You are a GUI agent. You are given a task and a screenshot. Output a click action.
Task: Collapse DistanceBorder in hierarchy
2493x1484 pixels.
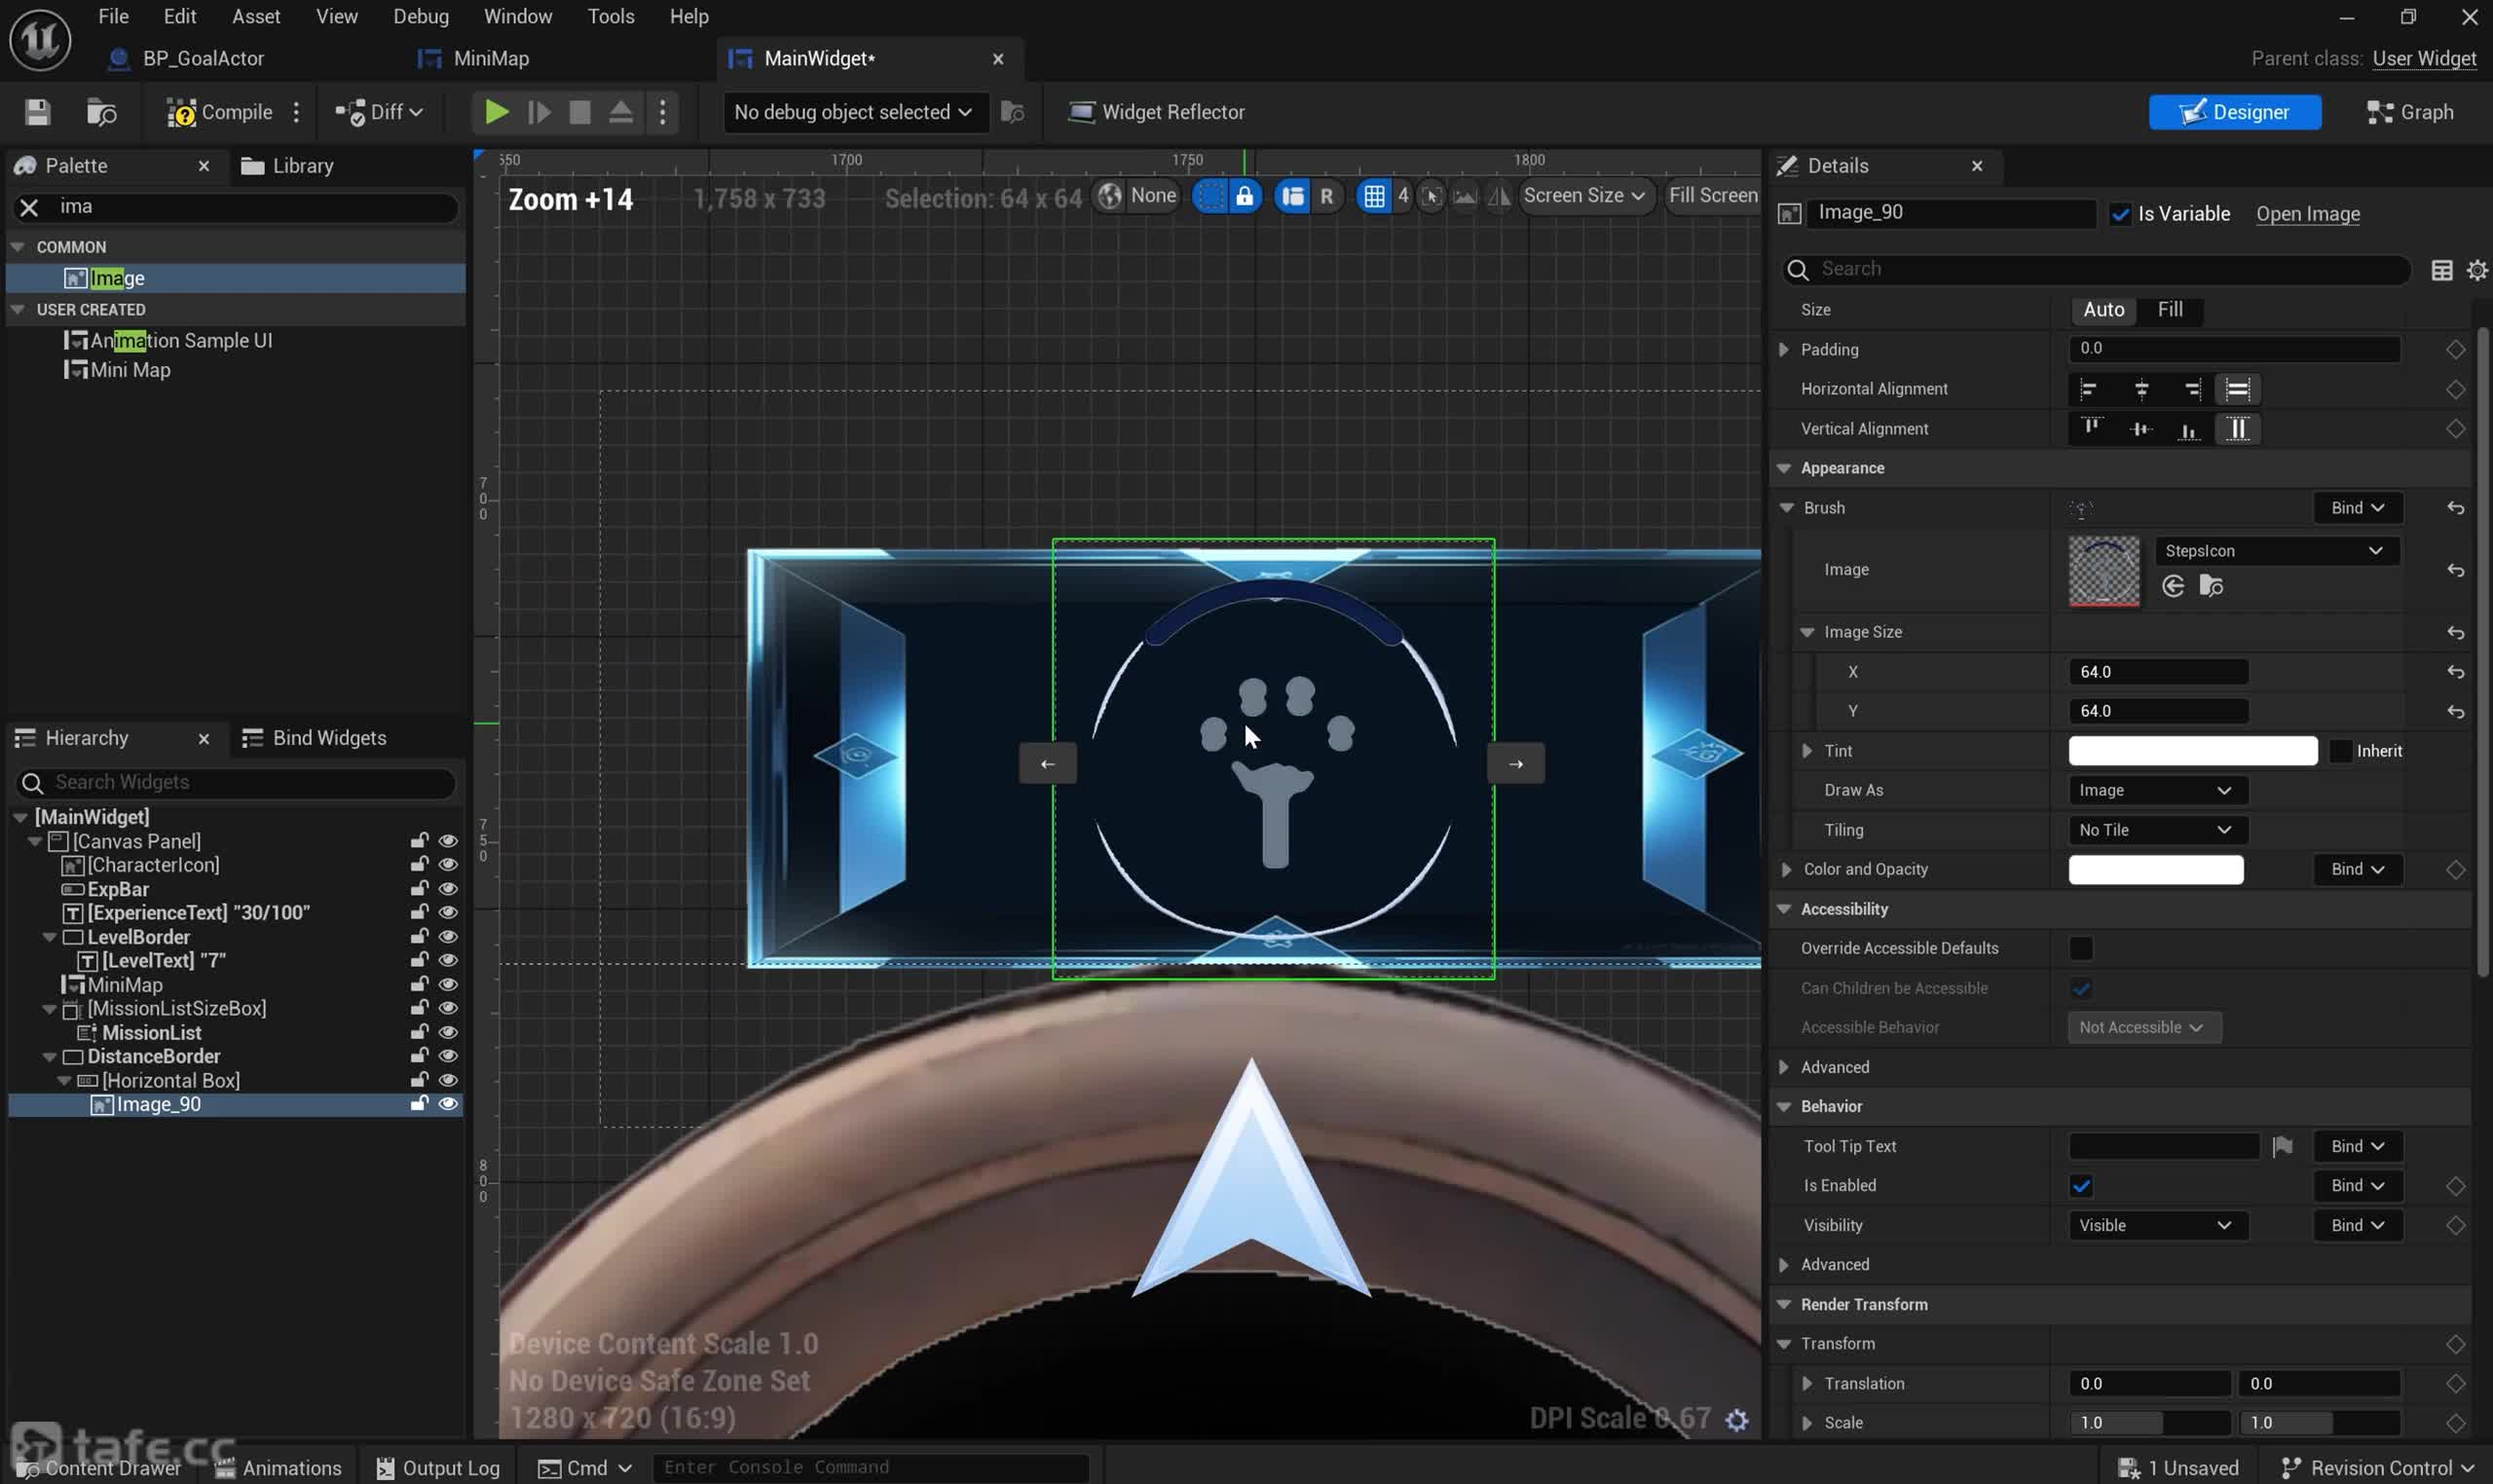point(49,1057)
